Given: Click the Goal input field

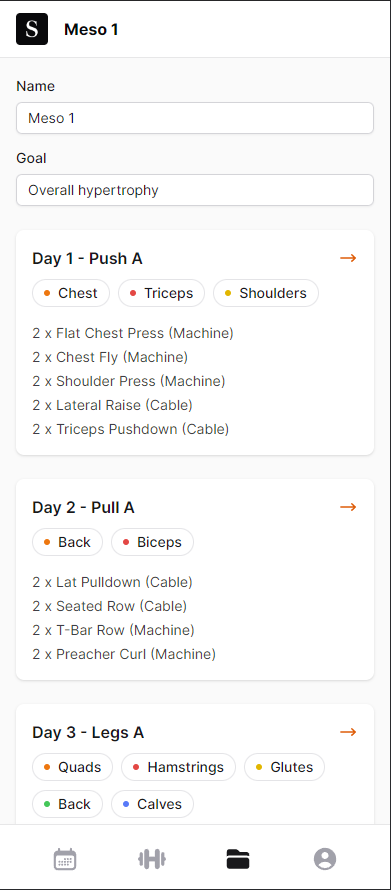Looking at the screenshot, I should click(195, 190).
